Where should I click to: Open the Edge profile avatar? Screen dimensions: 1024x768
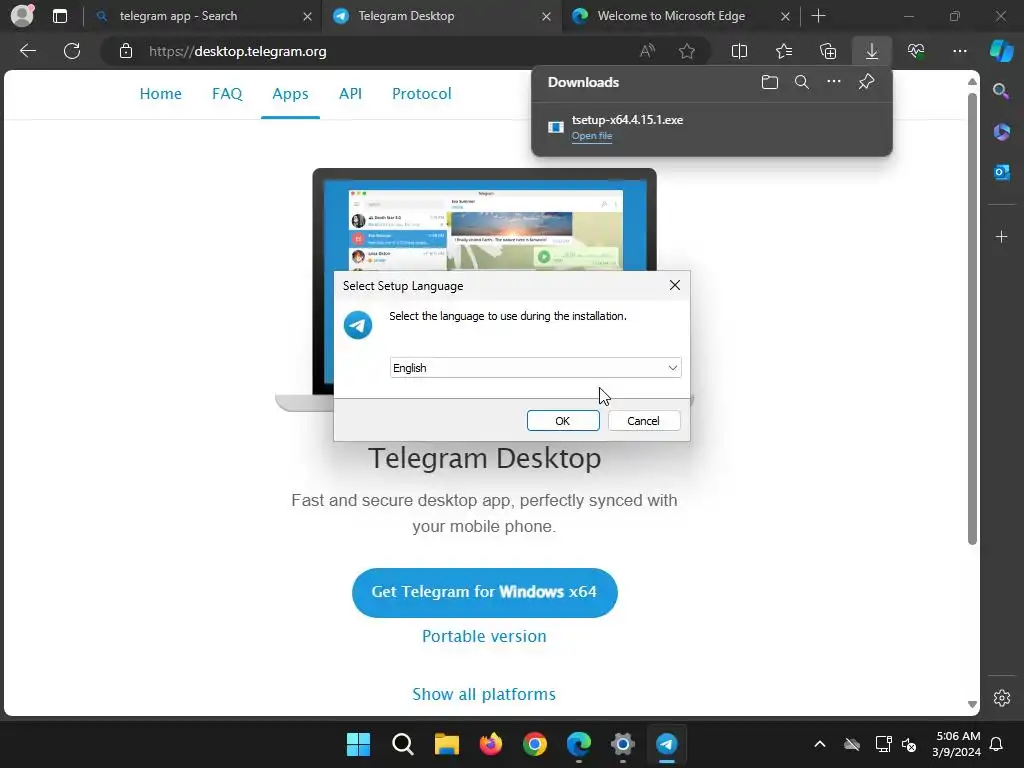point(22,16)
